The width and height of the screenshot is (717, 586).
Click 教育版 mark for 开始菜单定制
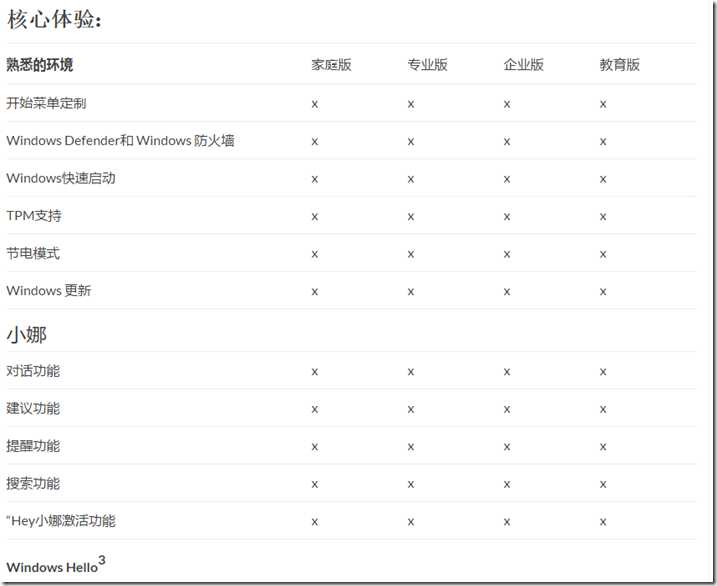[x=603, y=104]
